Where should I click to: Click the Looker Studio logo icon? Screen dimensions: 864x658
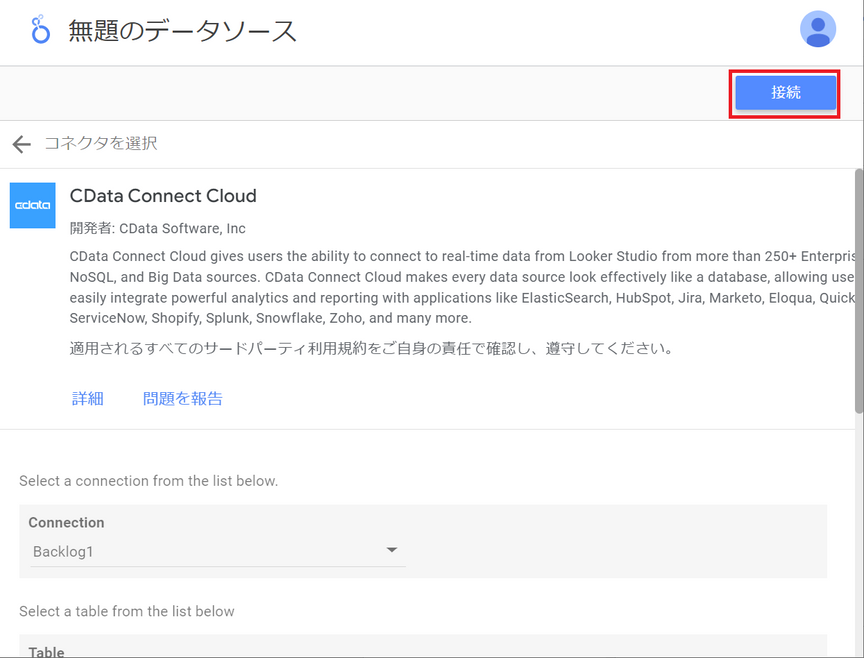40,30
